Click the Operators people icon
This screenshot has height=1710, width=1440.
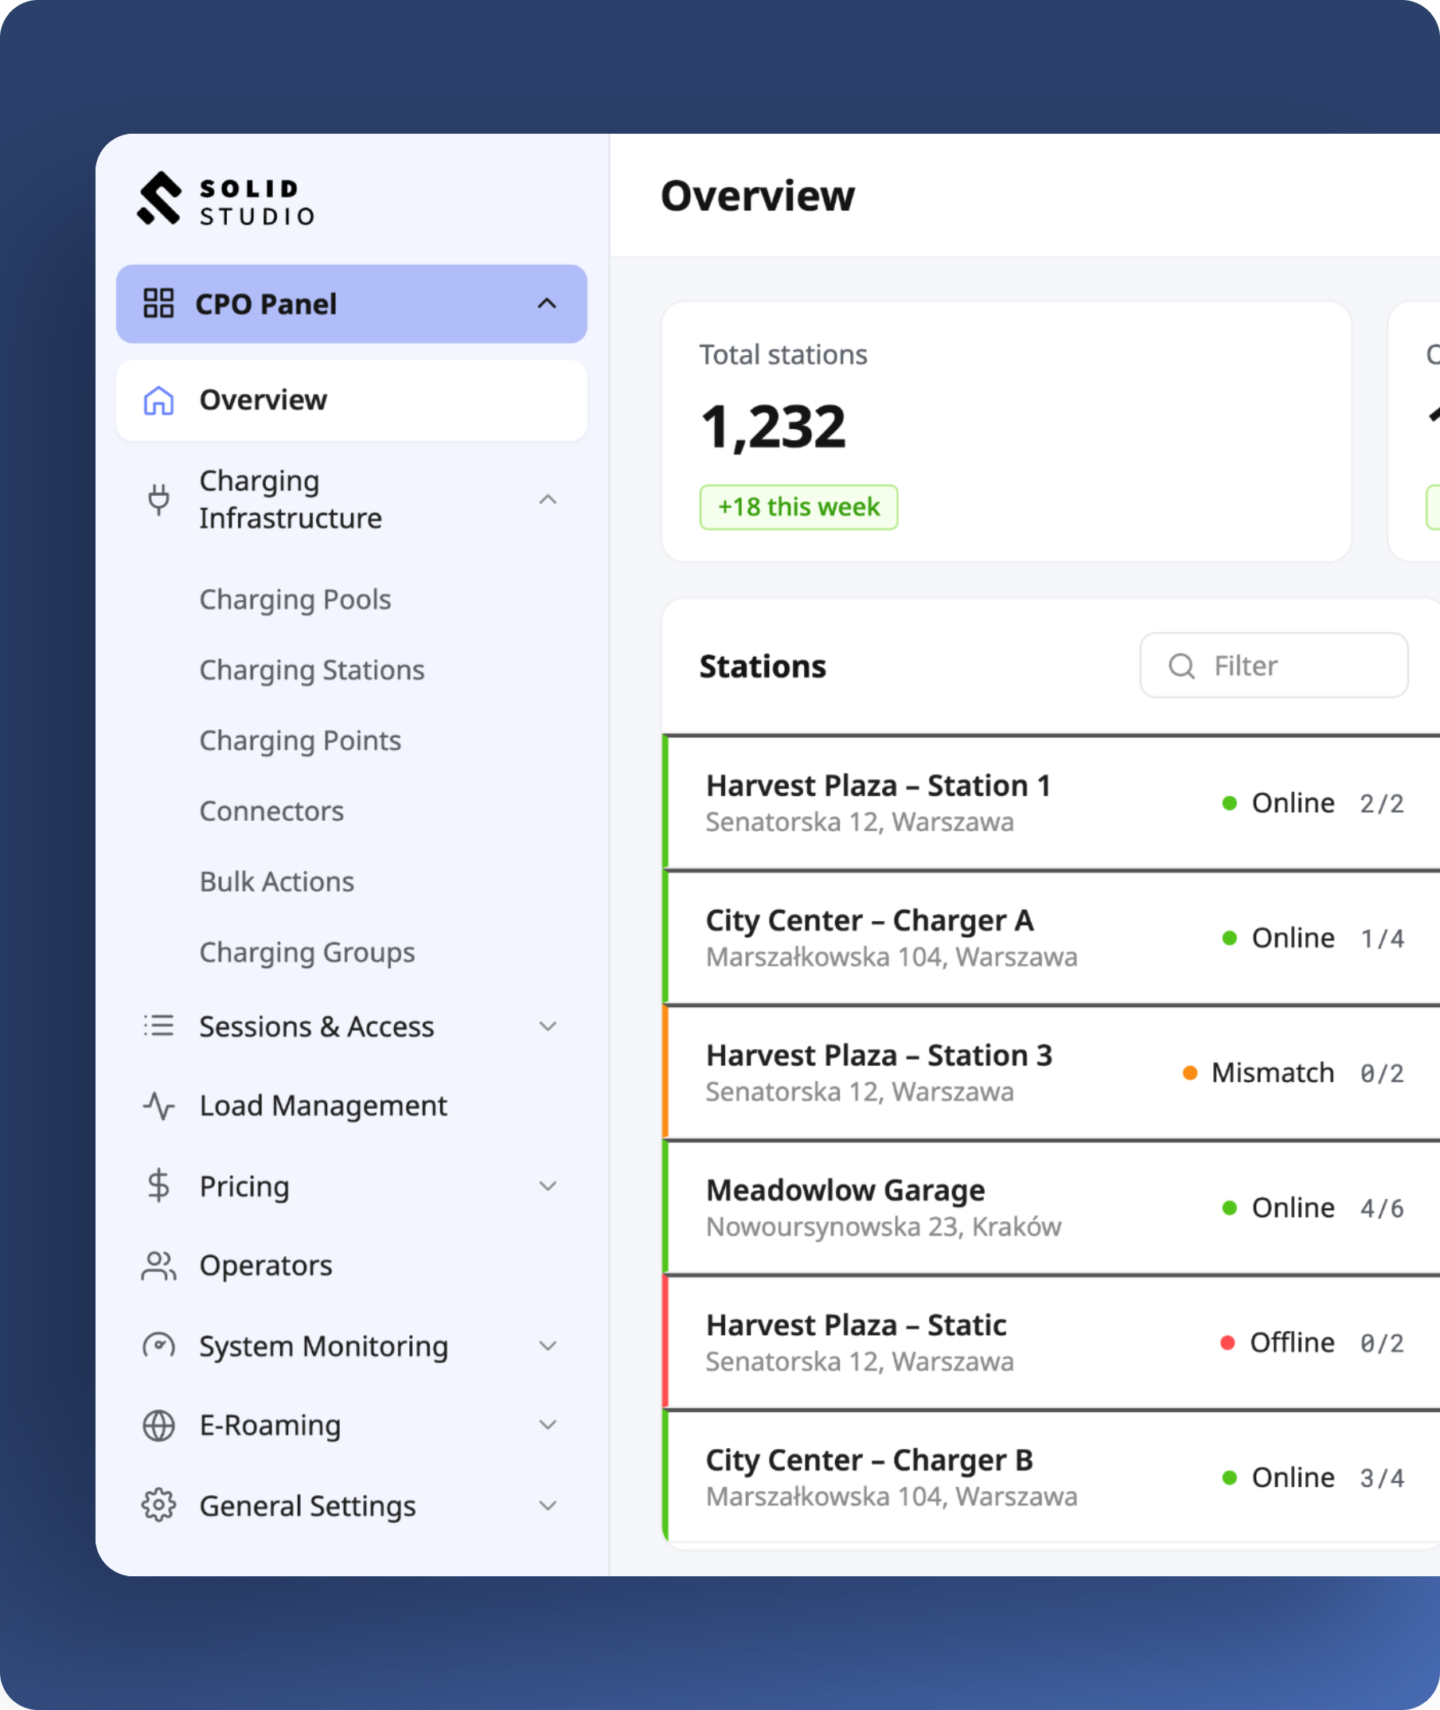[158, 1266]
